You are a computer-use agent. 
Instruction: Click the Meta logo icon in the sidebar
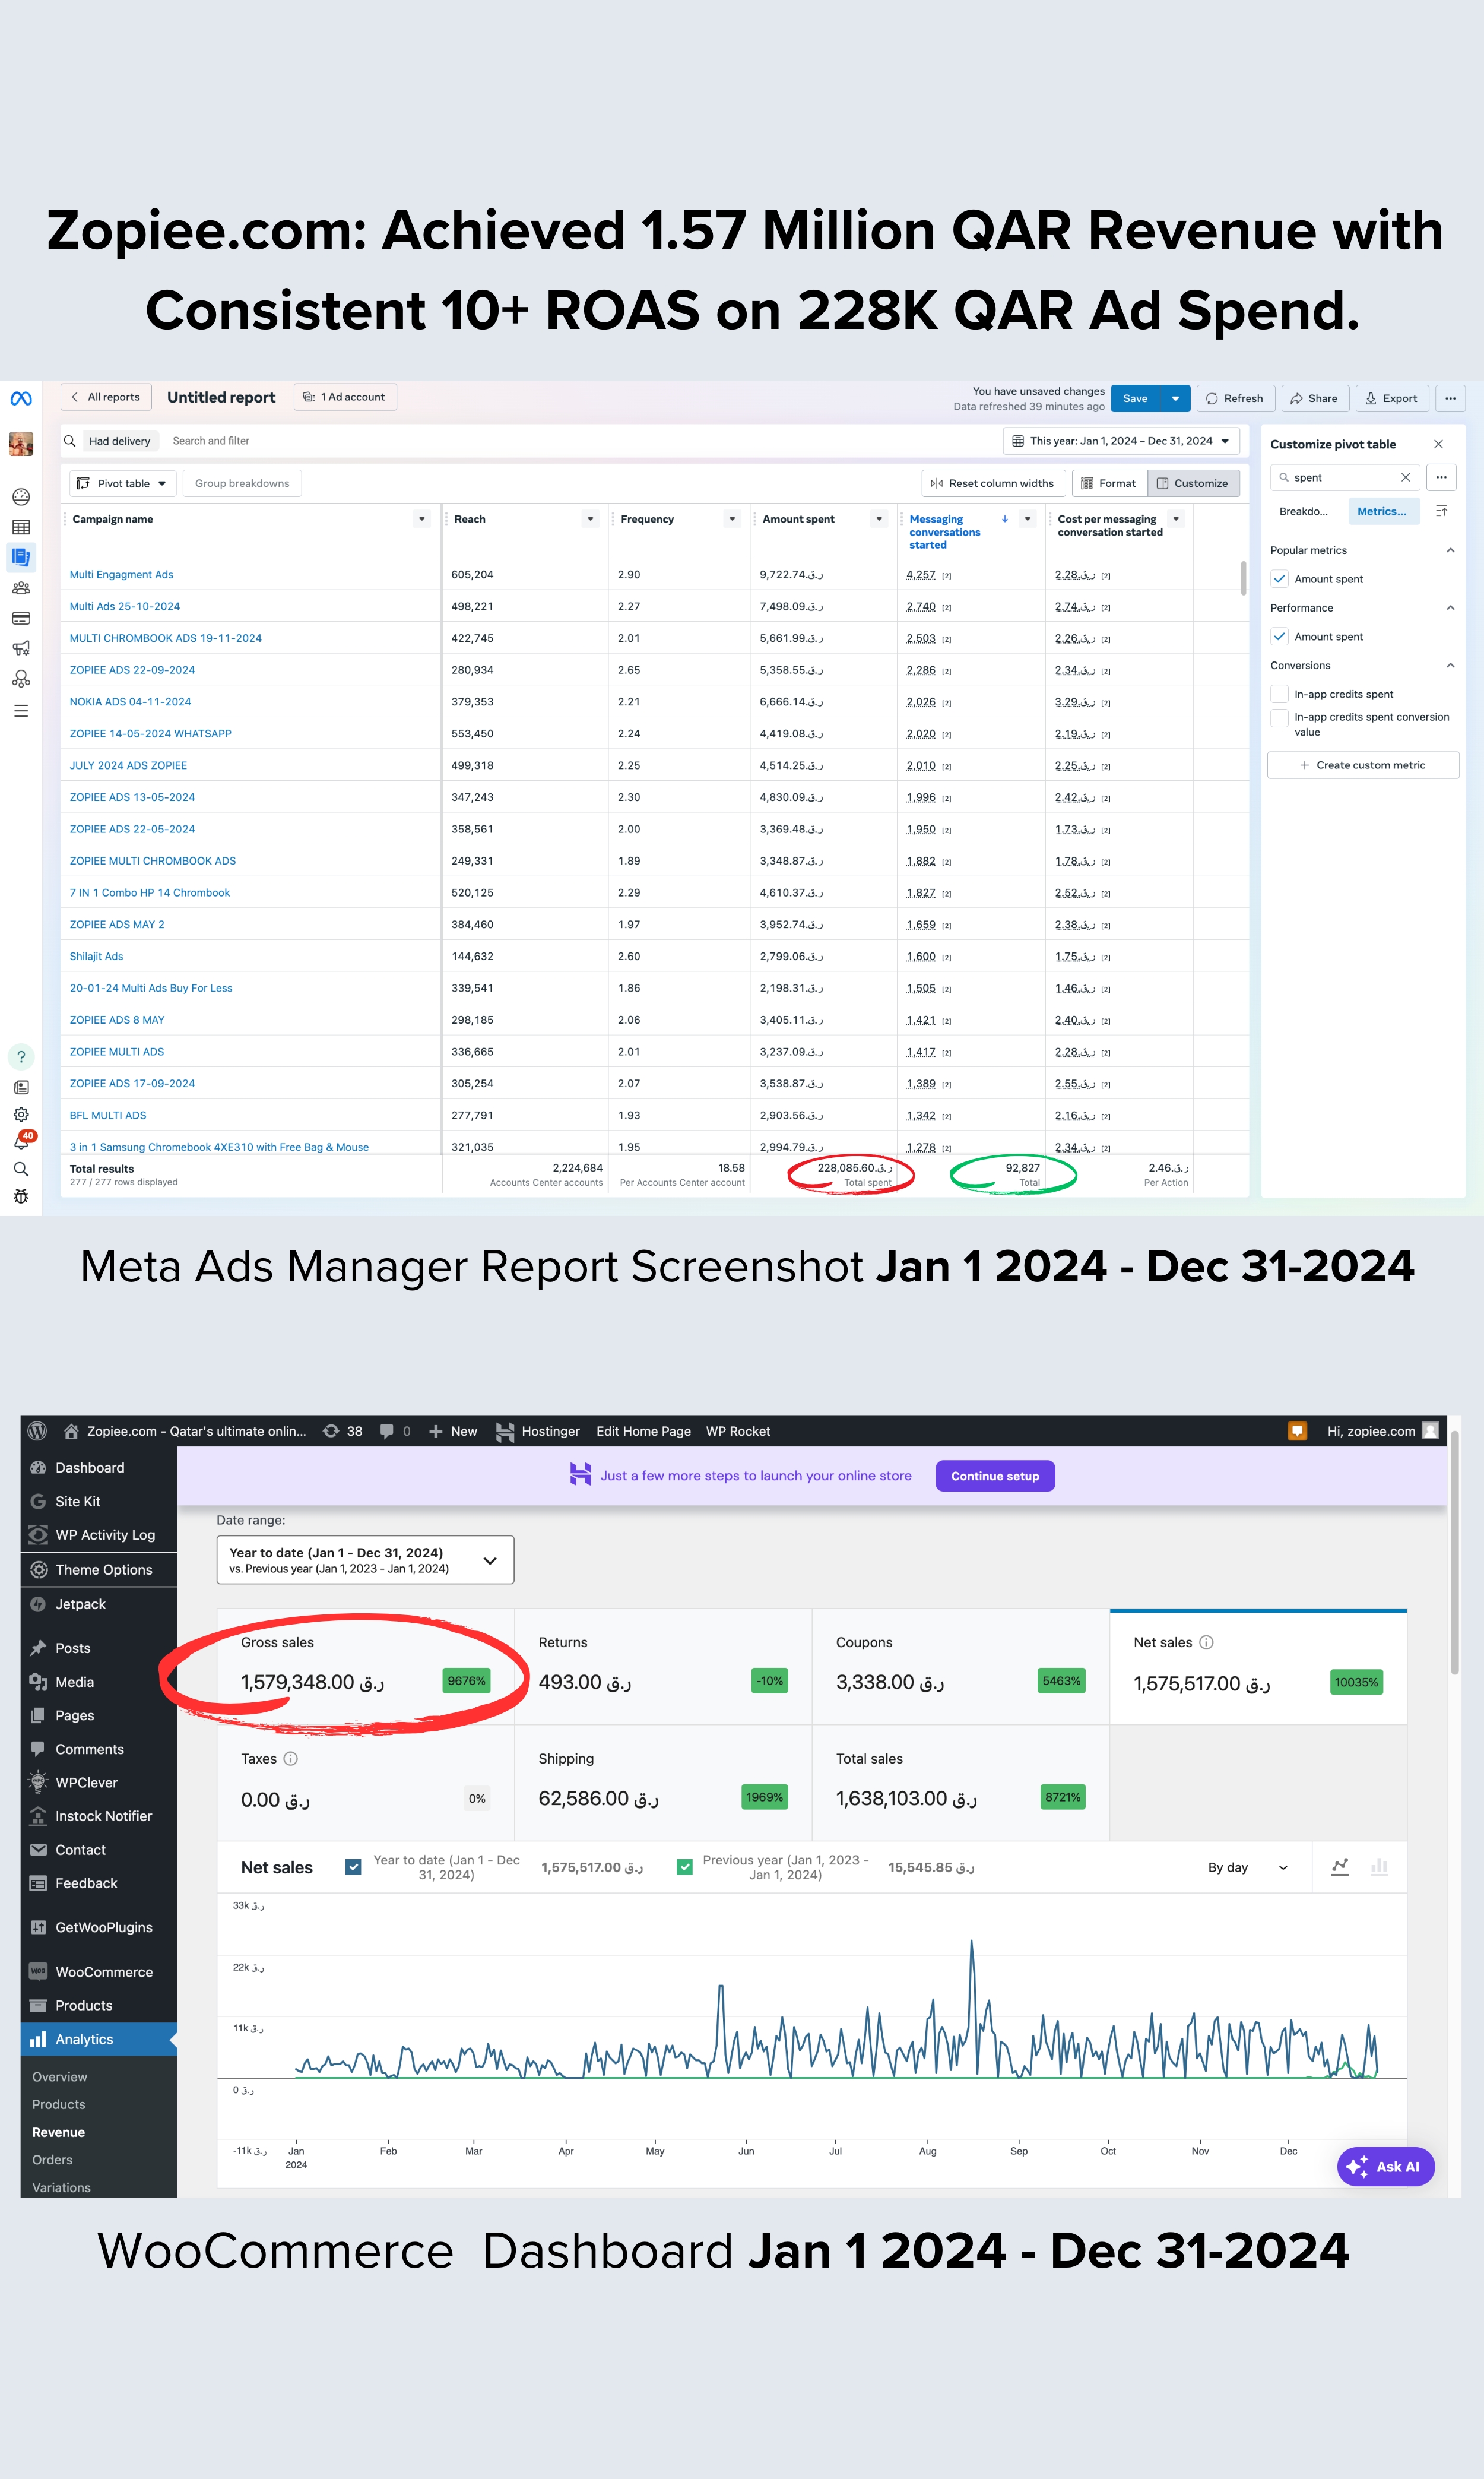tap(21, 398)
